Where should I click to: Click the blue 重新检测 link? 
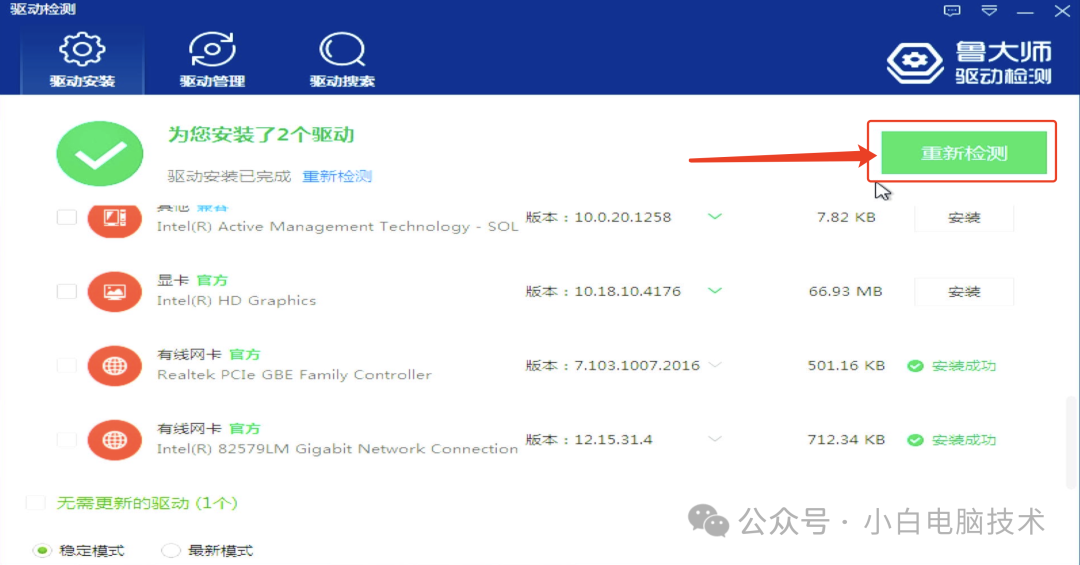click(x=338, y=176)
